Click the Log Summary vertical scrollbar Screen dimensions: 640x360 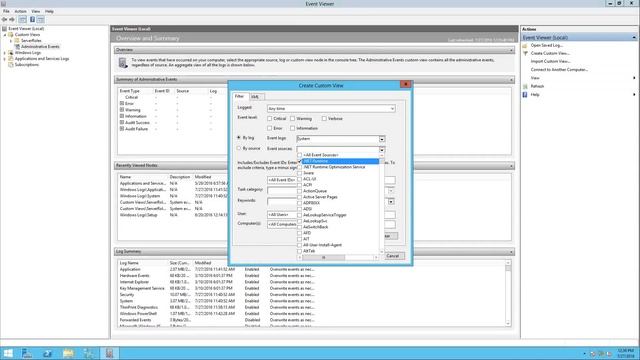coord(508,293)
